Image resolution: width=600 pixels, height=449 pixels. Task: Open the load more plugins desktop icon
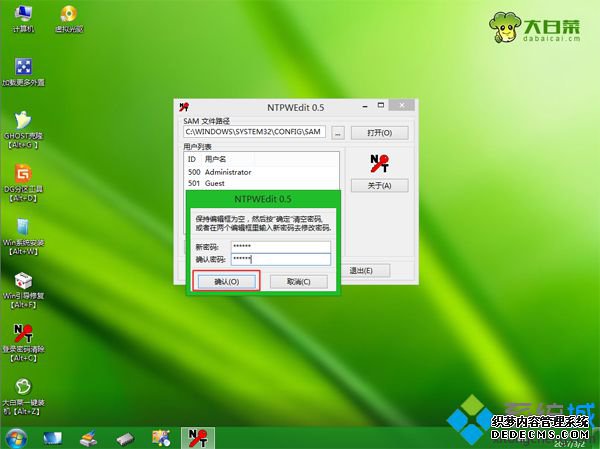click(x=23, y=72)
